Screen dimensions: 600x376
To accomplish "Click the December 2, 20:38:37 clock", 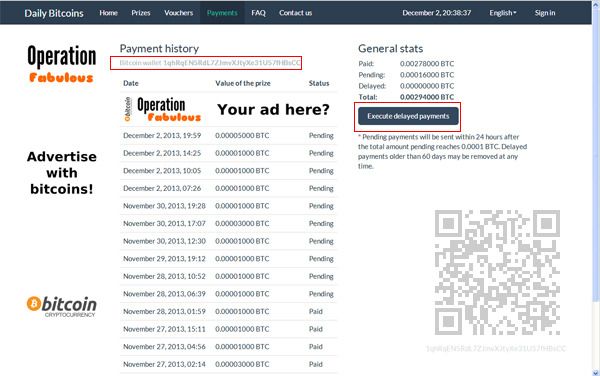I will 437,13.
